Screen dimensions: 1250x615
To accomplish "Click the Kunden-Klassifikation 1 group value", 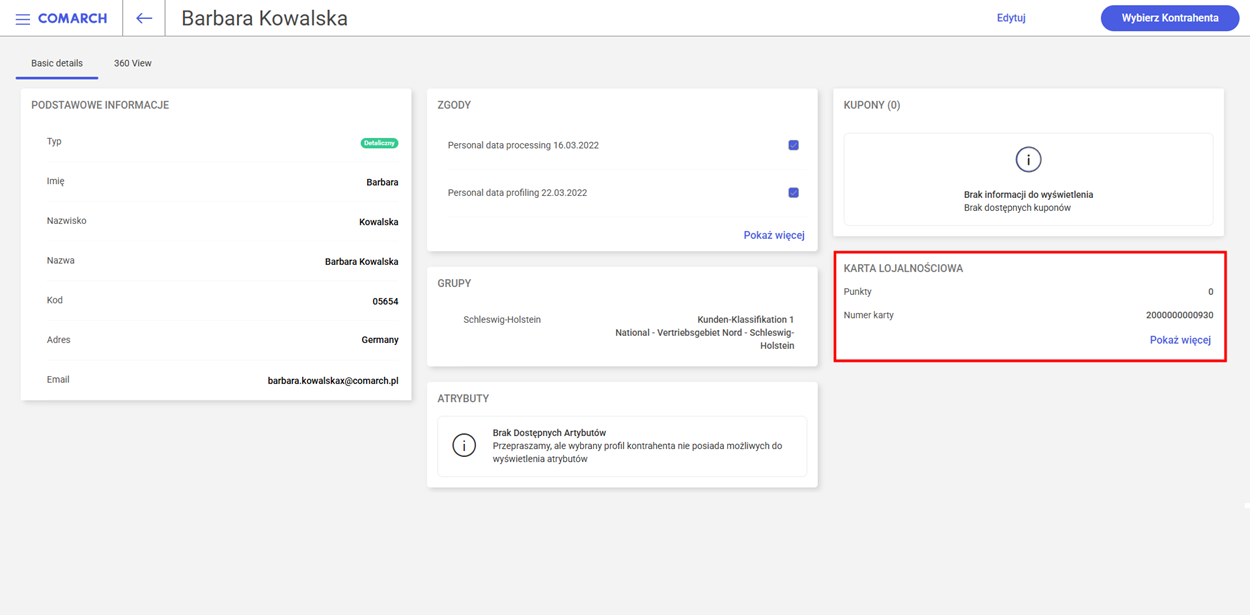I will coord(745,320).
